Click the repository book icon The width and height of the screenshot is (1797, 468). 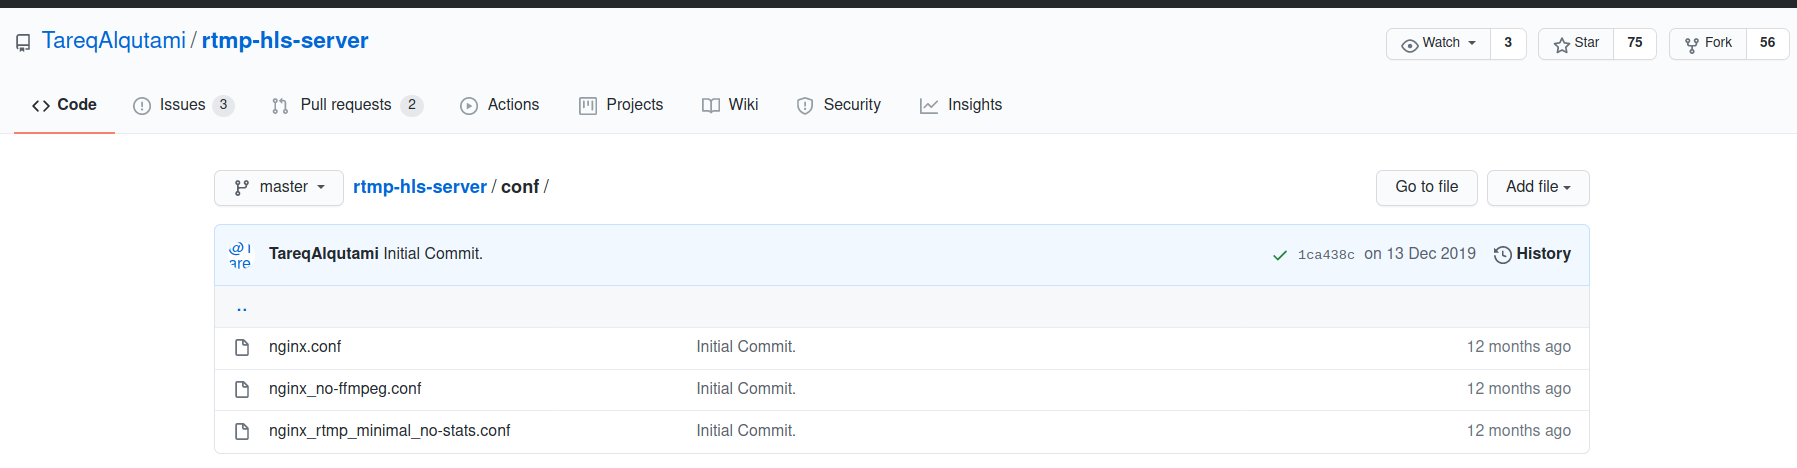pyautogui.click(x=23, y=43)
